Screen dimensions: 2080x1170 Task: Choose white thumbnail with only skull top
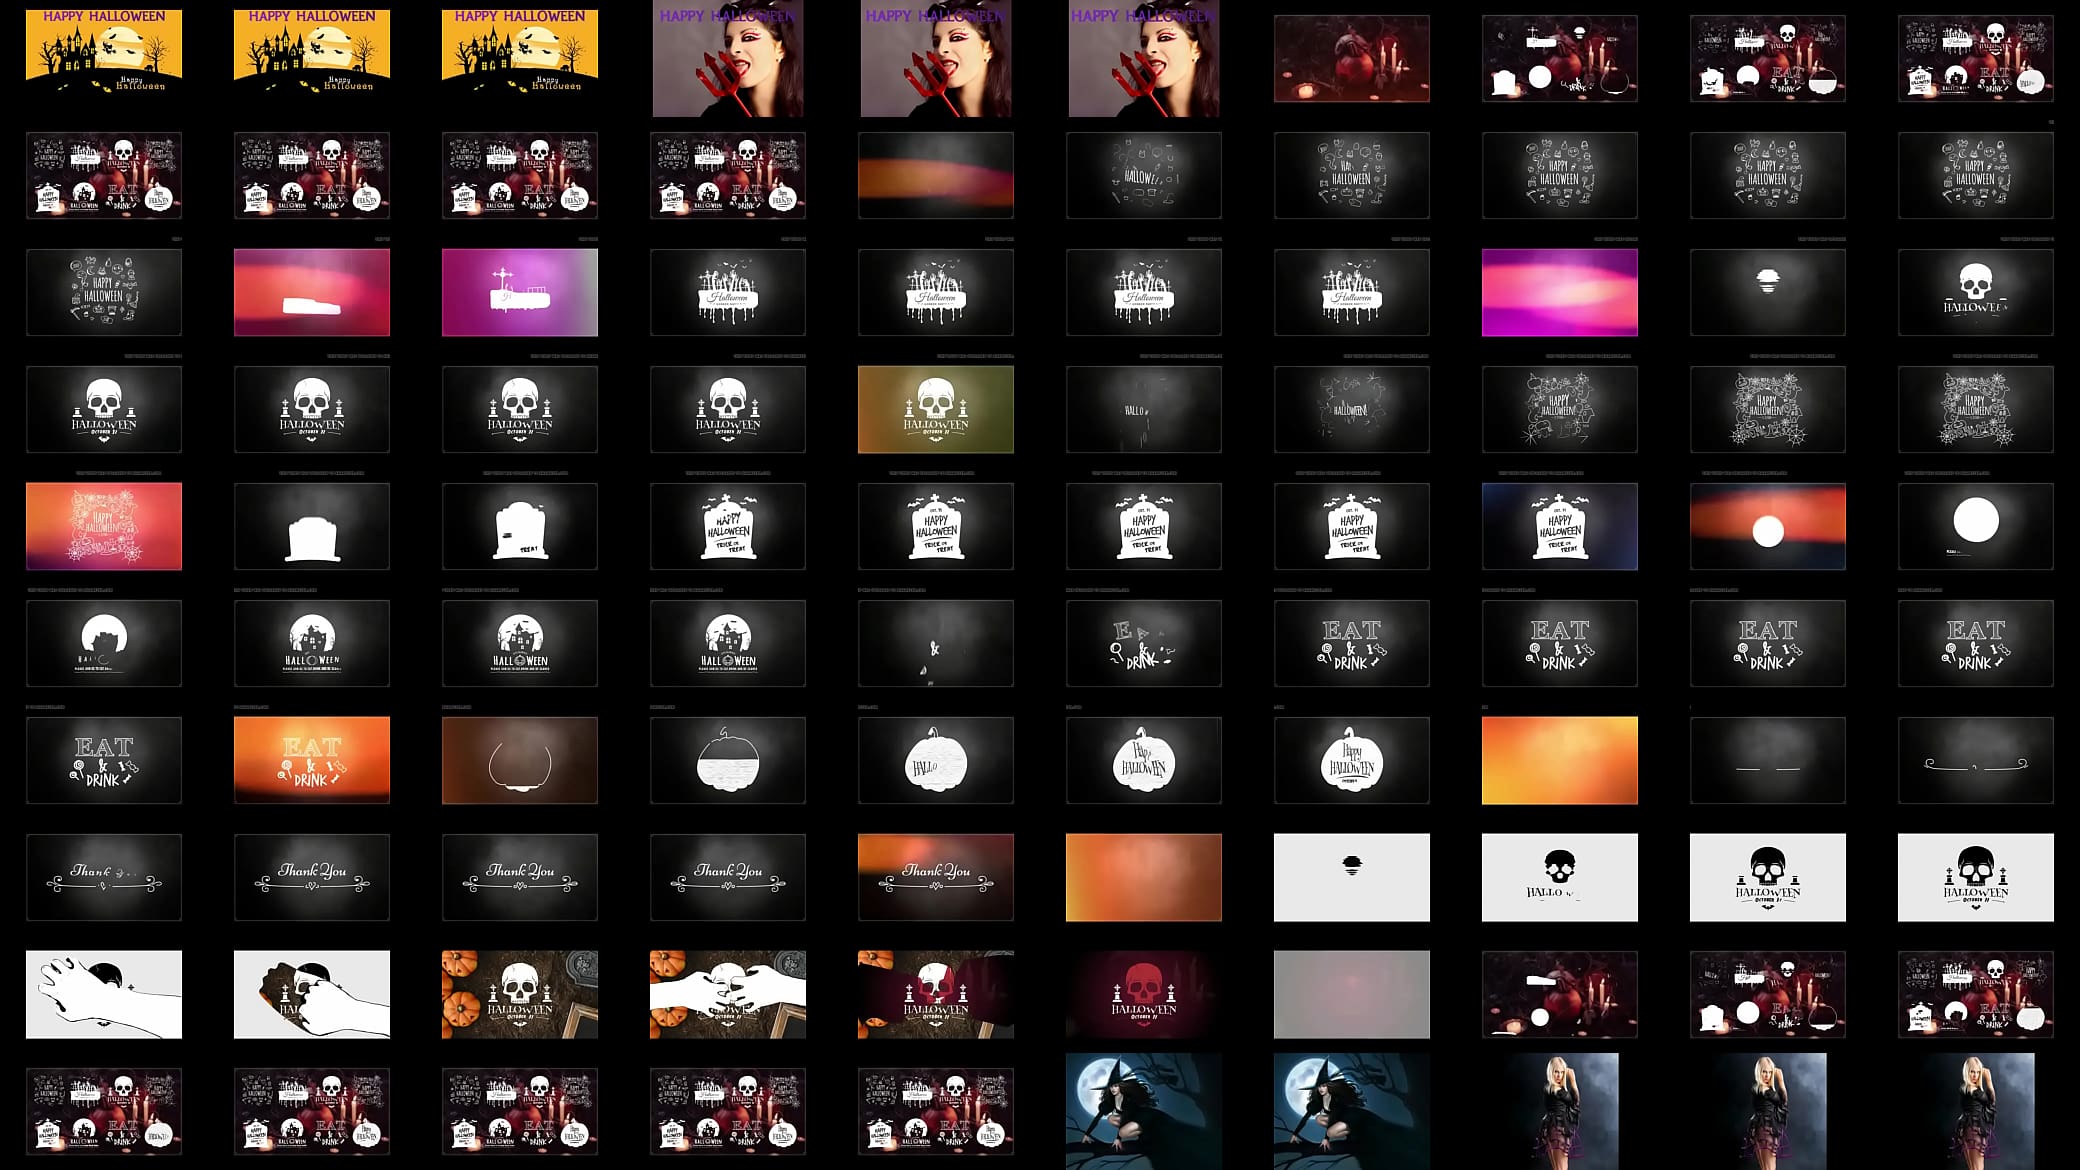click(x=1352, y=877)
